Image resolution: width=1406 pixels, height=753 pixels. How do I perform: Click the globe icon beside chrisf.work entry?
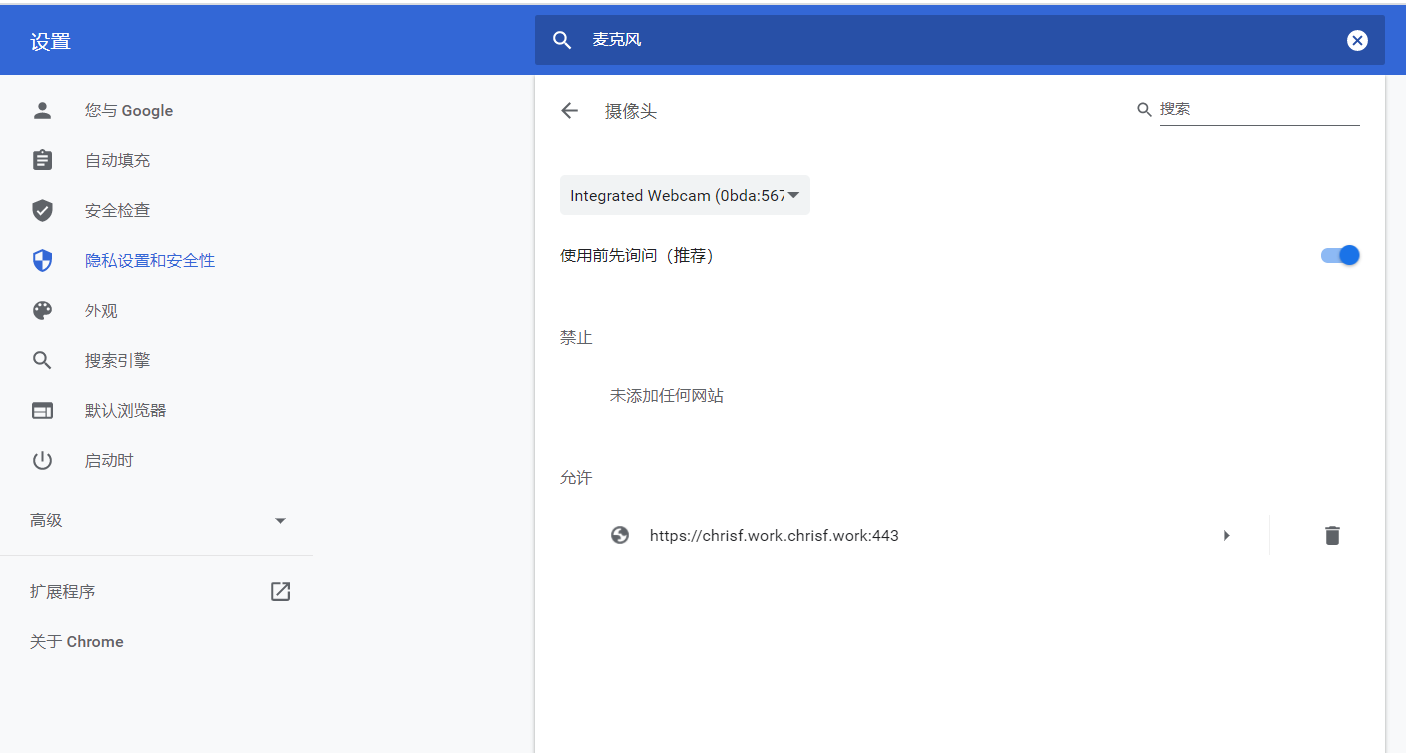pyautogui.click(x=620, y=535)
